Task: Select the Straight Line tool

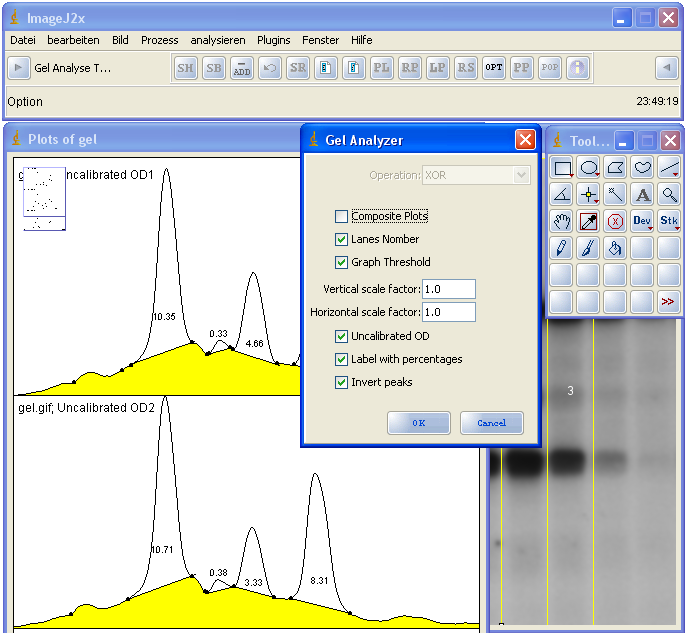Action: (669, 168)
